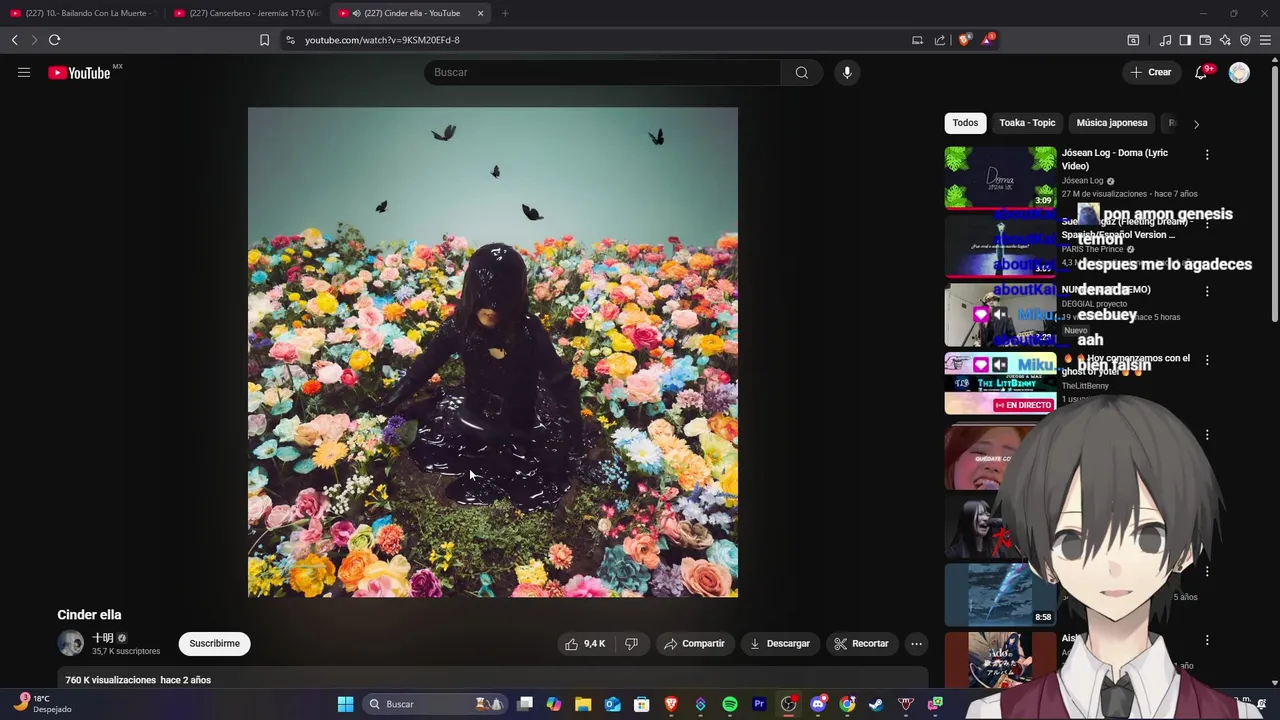Open Steam from the taskbar

876,704
